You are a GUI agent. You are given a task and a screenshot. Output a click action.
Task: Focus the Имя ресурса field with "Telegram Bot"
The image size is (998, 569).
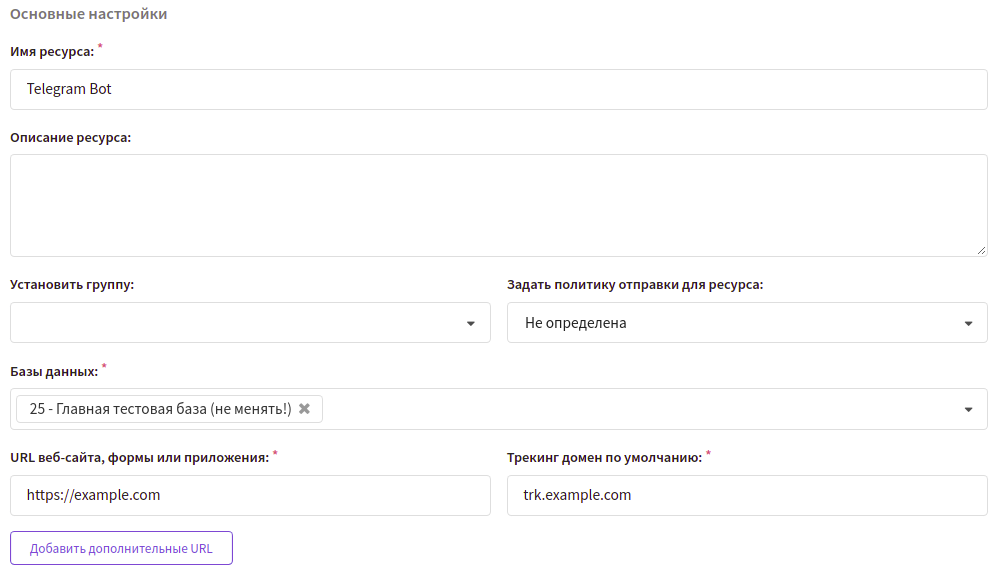(498, 89)
